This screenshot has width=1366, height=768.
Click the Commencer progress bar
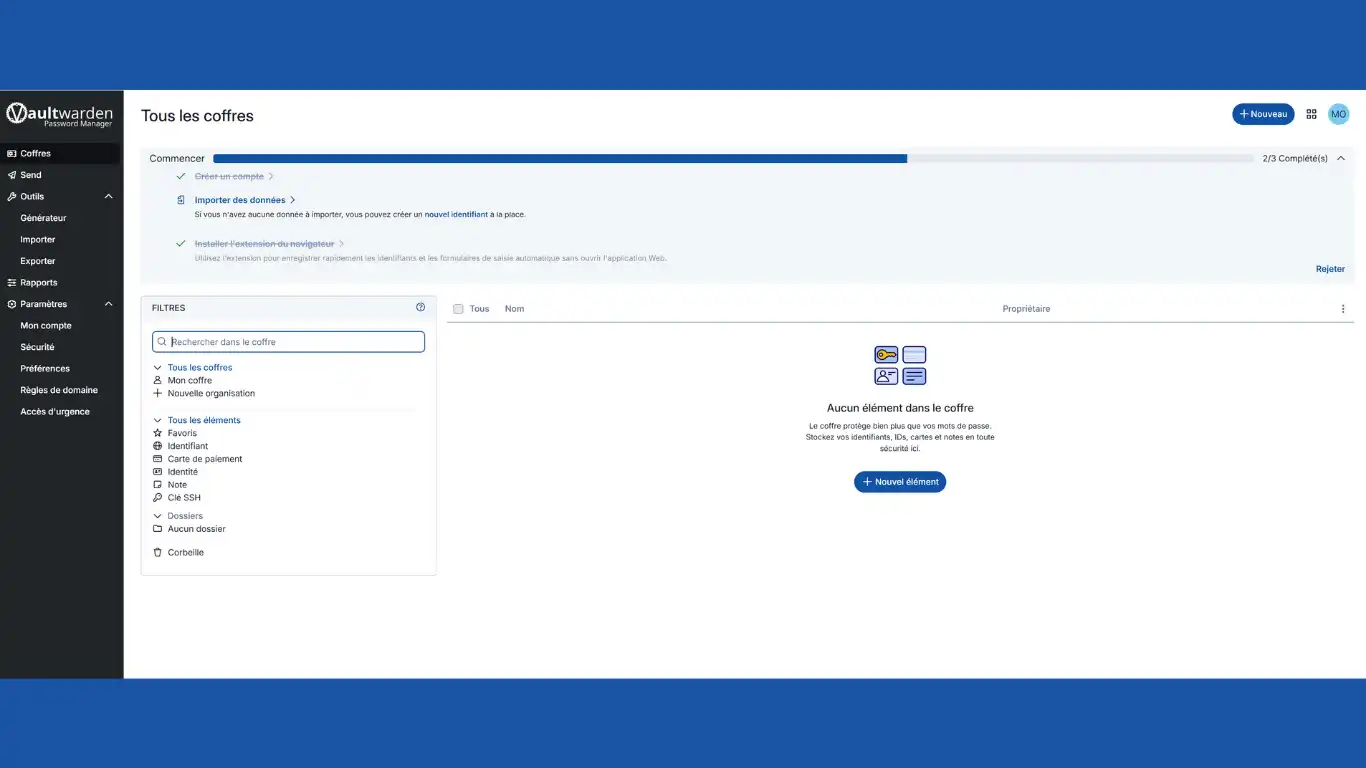[x=732, y=159]
